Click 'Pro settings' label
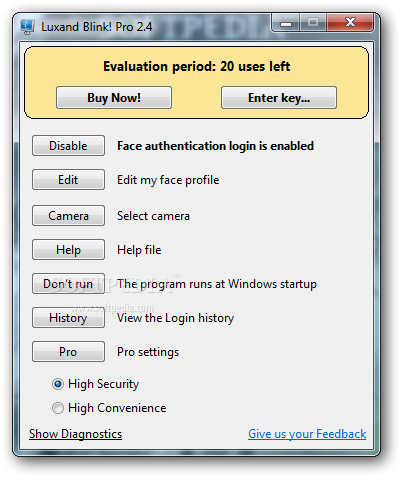Screen dimensions: 401x477 [148, 352]
